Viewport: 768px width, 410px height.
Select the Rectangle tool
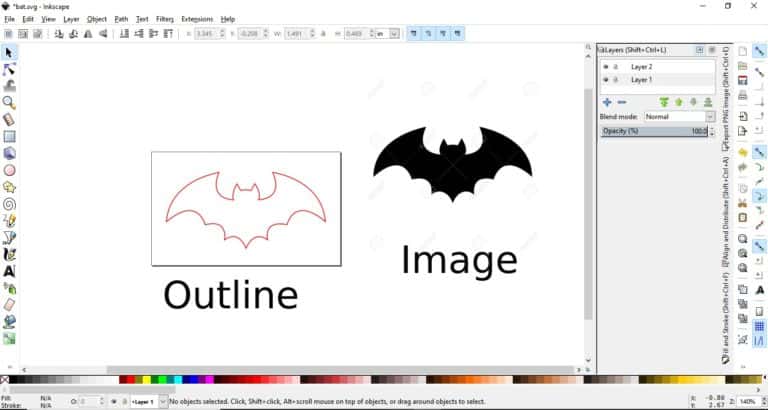pos(9,136)
